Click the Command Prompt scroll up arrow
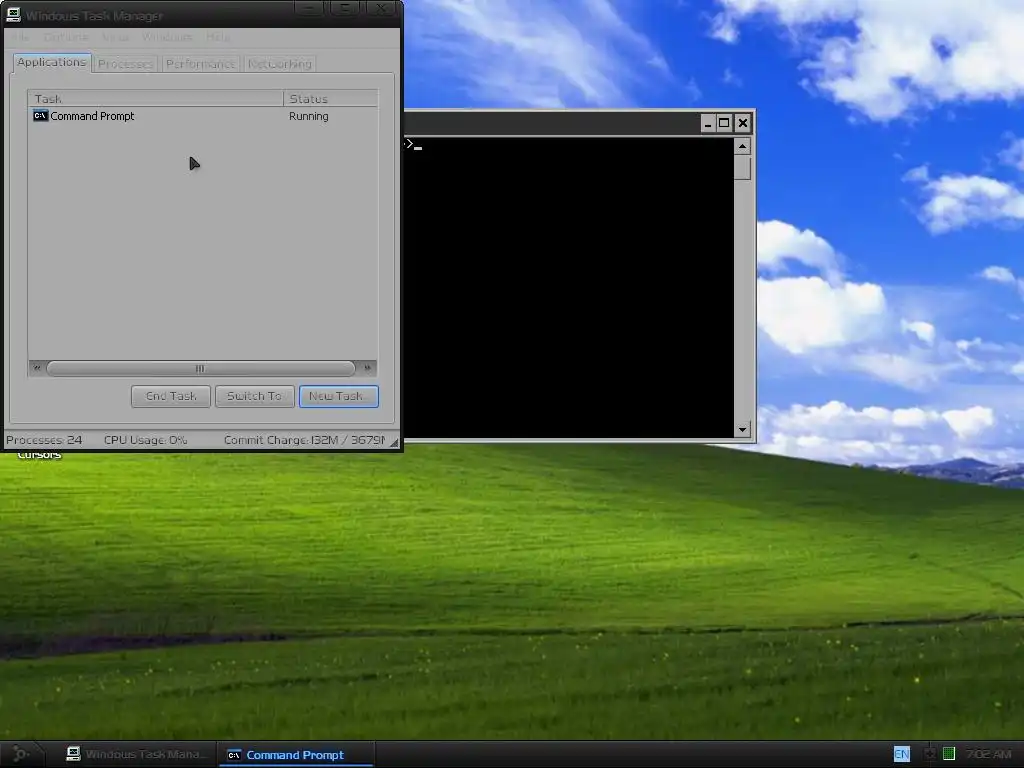The height and width of the screenshot is (768, 1024). click(742, 146)
